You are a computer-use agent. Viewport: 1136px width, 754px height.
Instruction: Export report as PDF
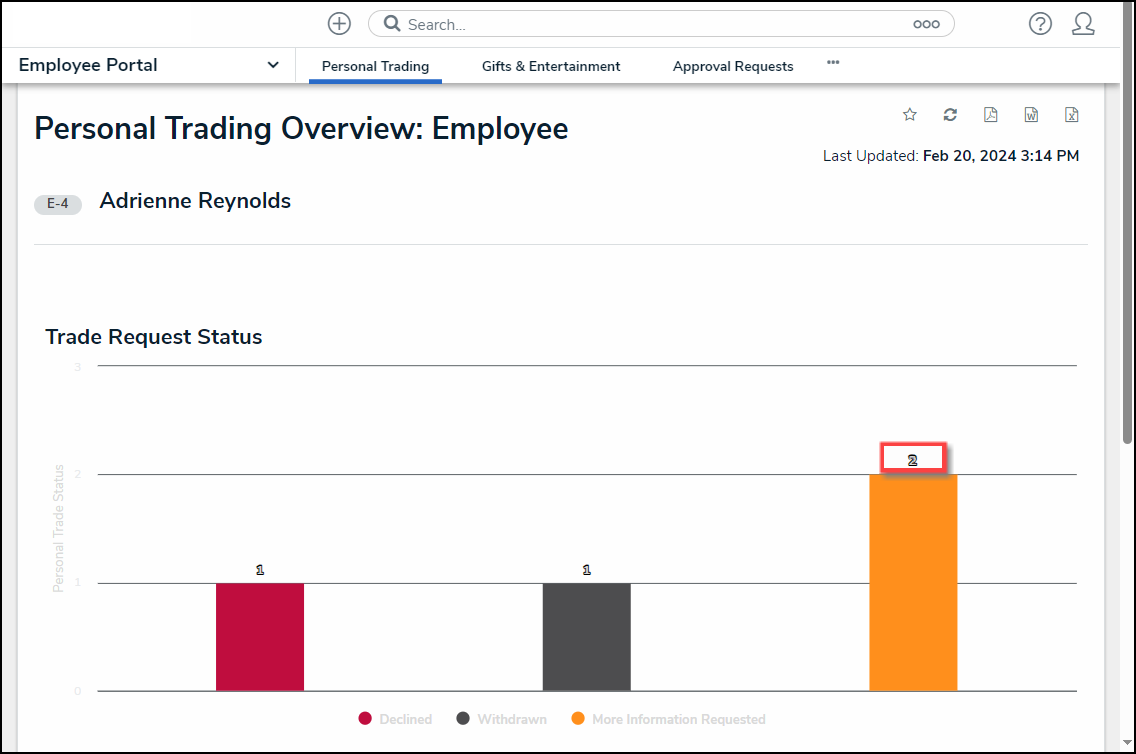pyautogui.click(x=991, y=115)
